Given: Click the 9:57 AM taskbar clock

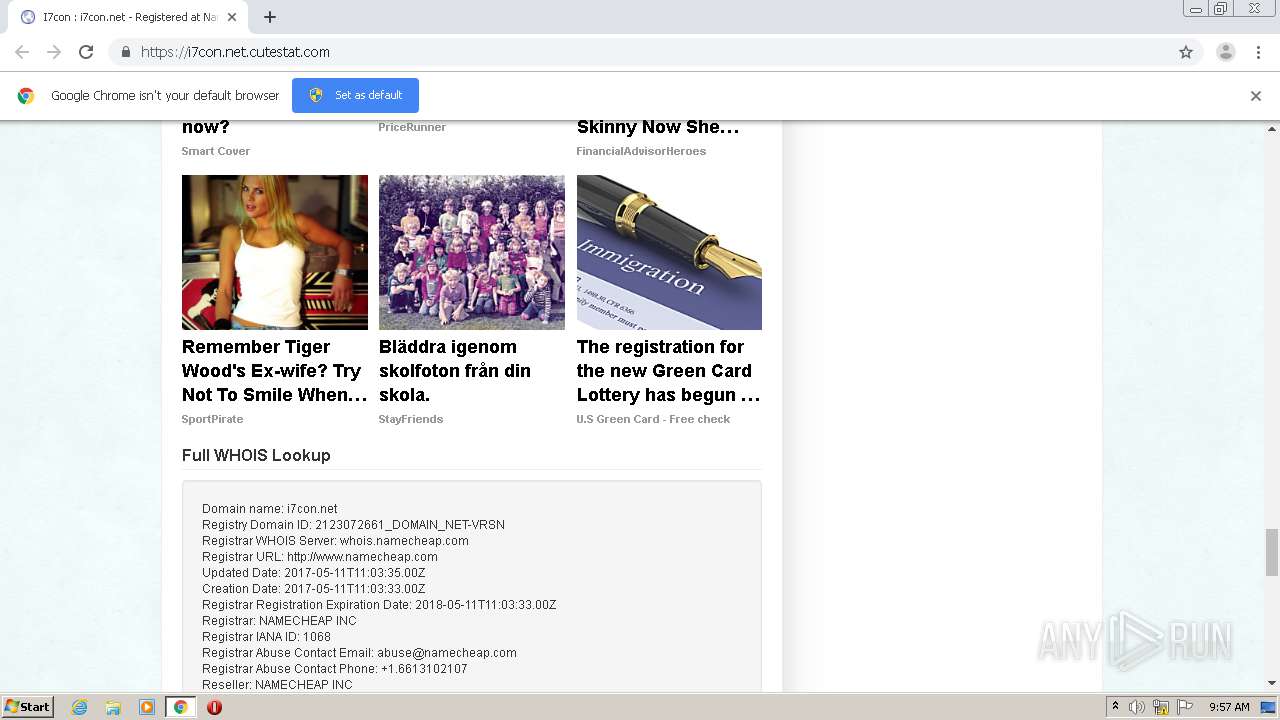Looking at the screenshot, I should [1229, 707].
